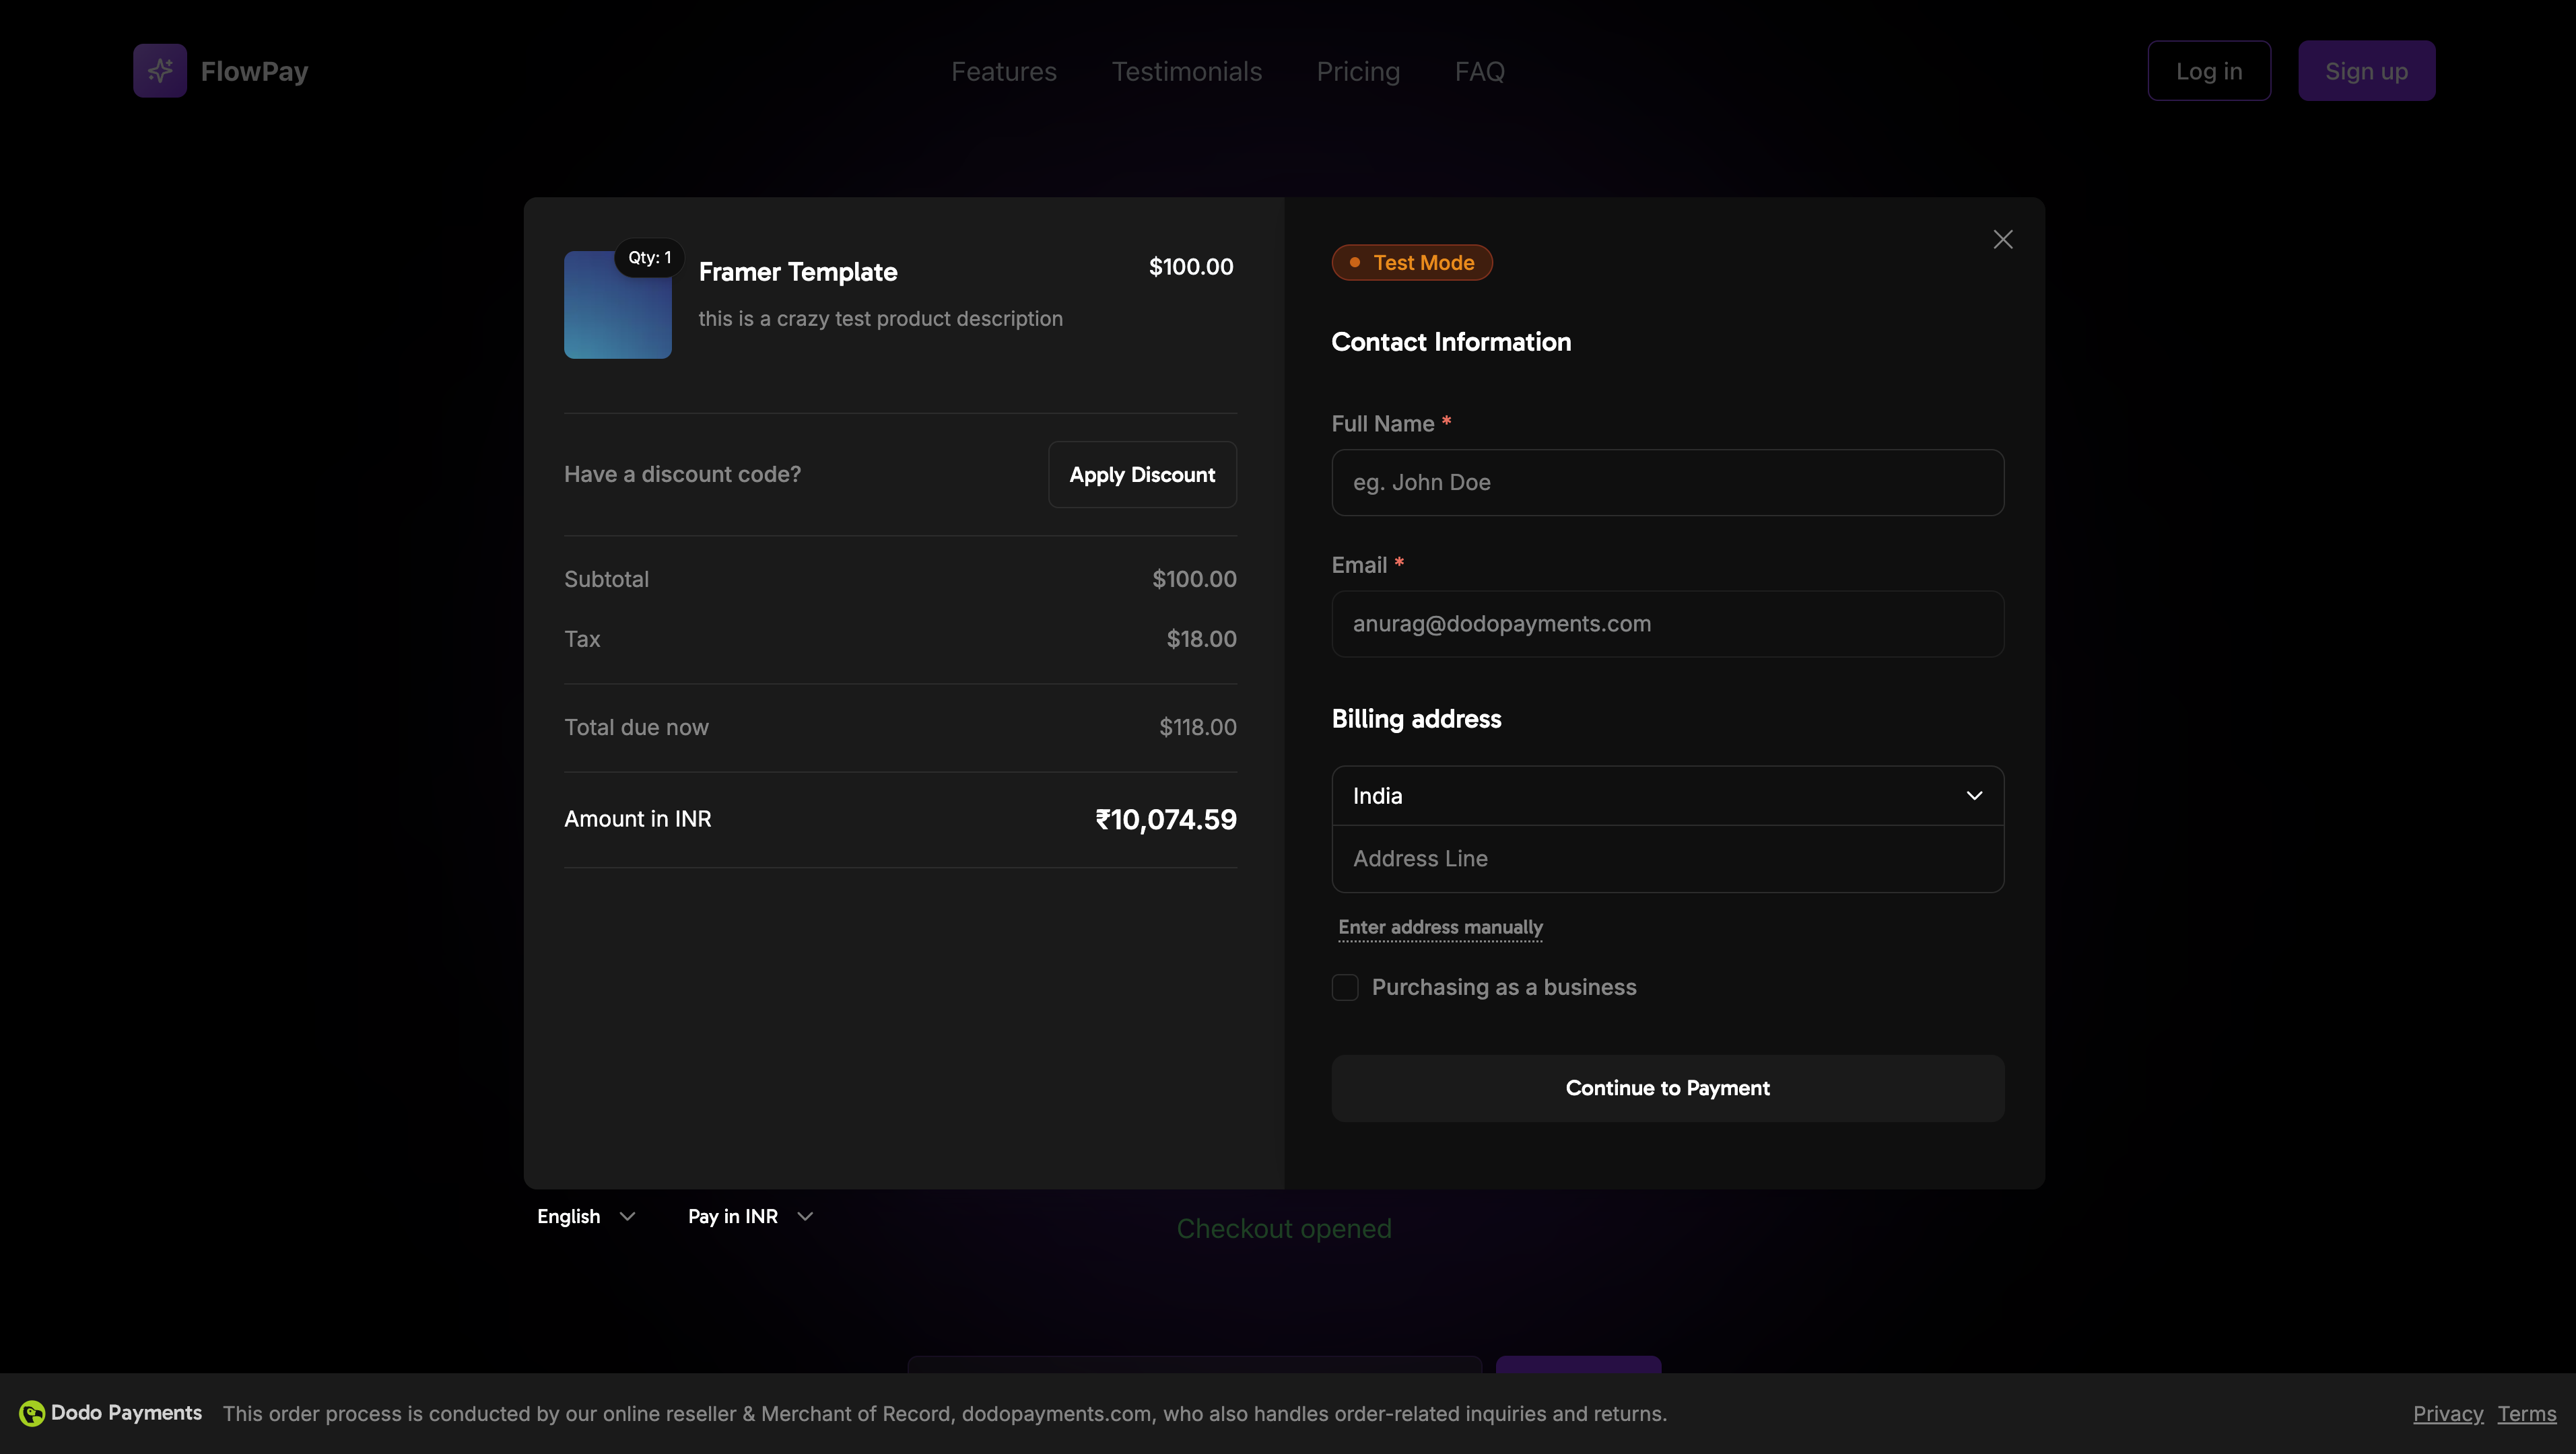The image size is (2576, 1454).
Task: Click the Dodo Payments bird logo icon
Action: point(33,1413)
